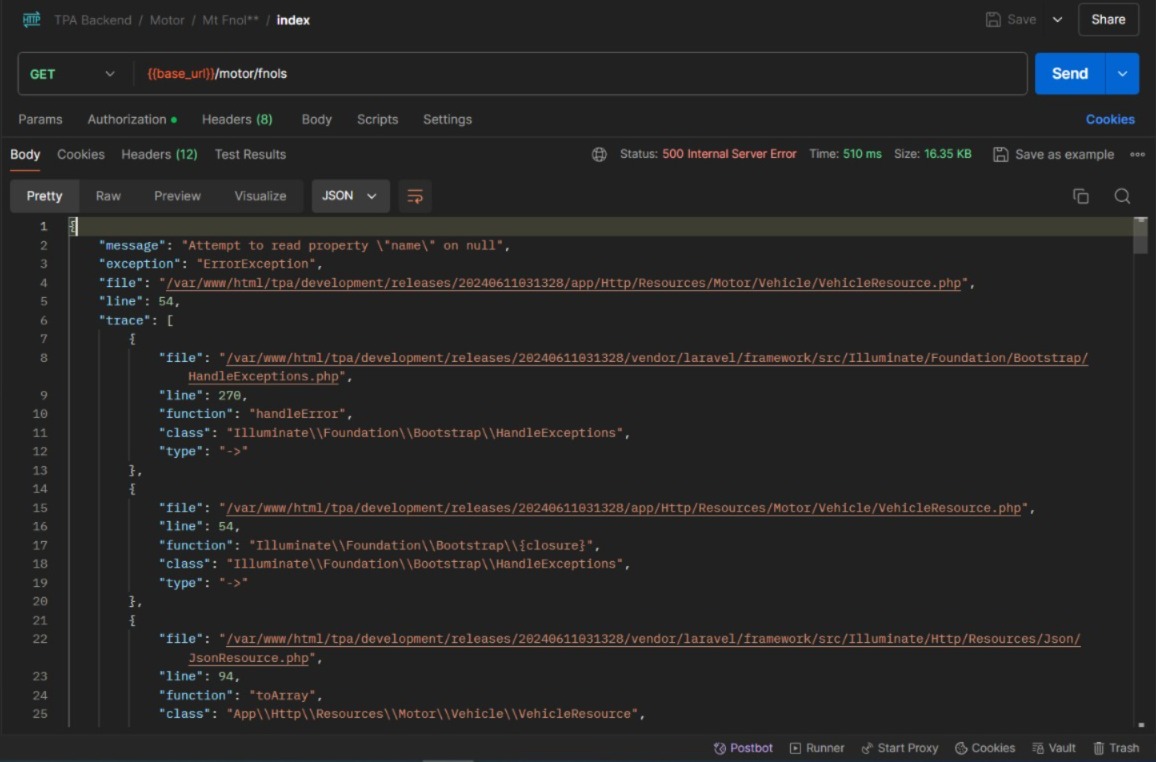Open the Trash in the footer
The image size is (1156, 762).
1115,748
